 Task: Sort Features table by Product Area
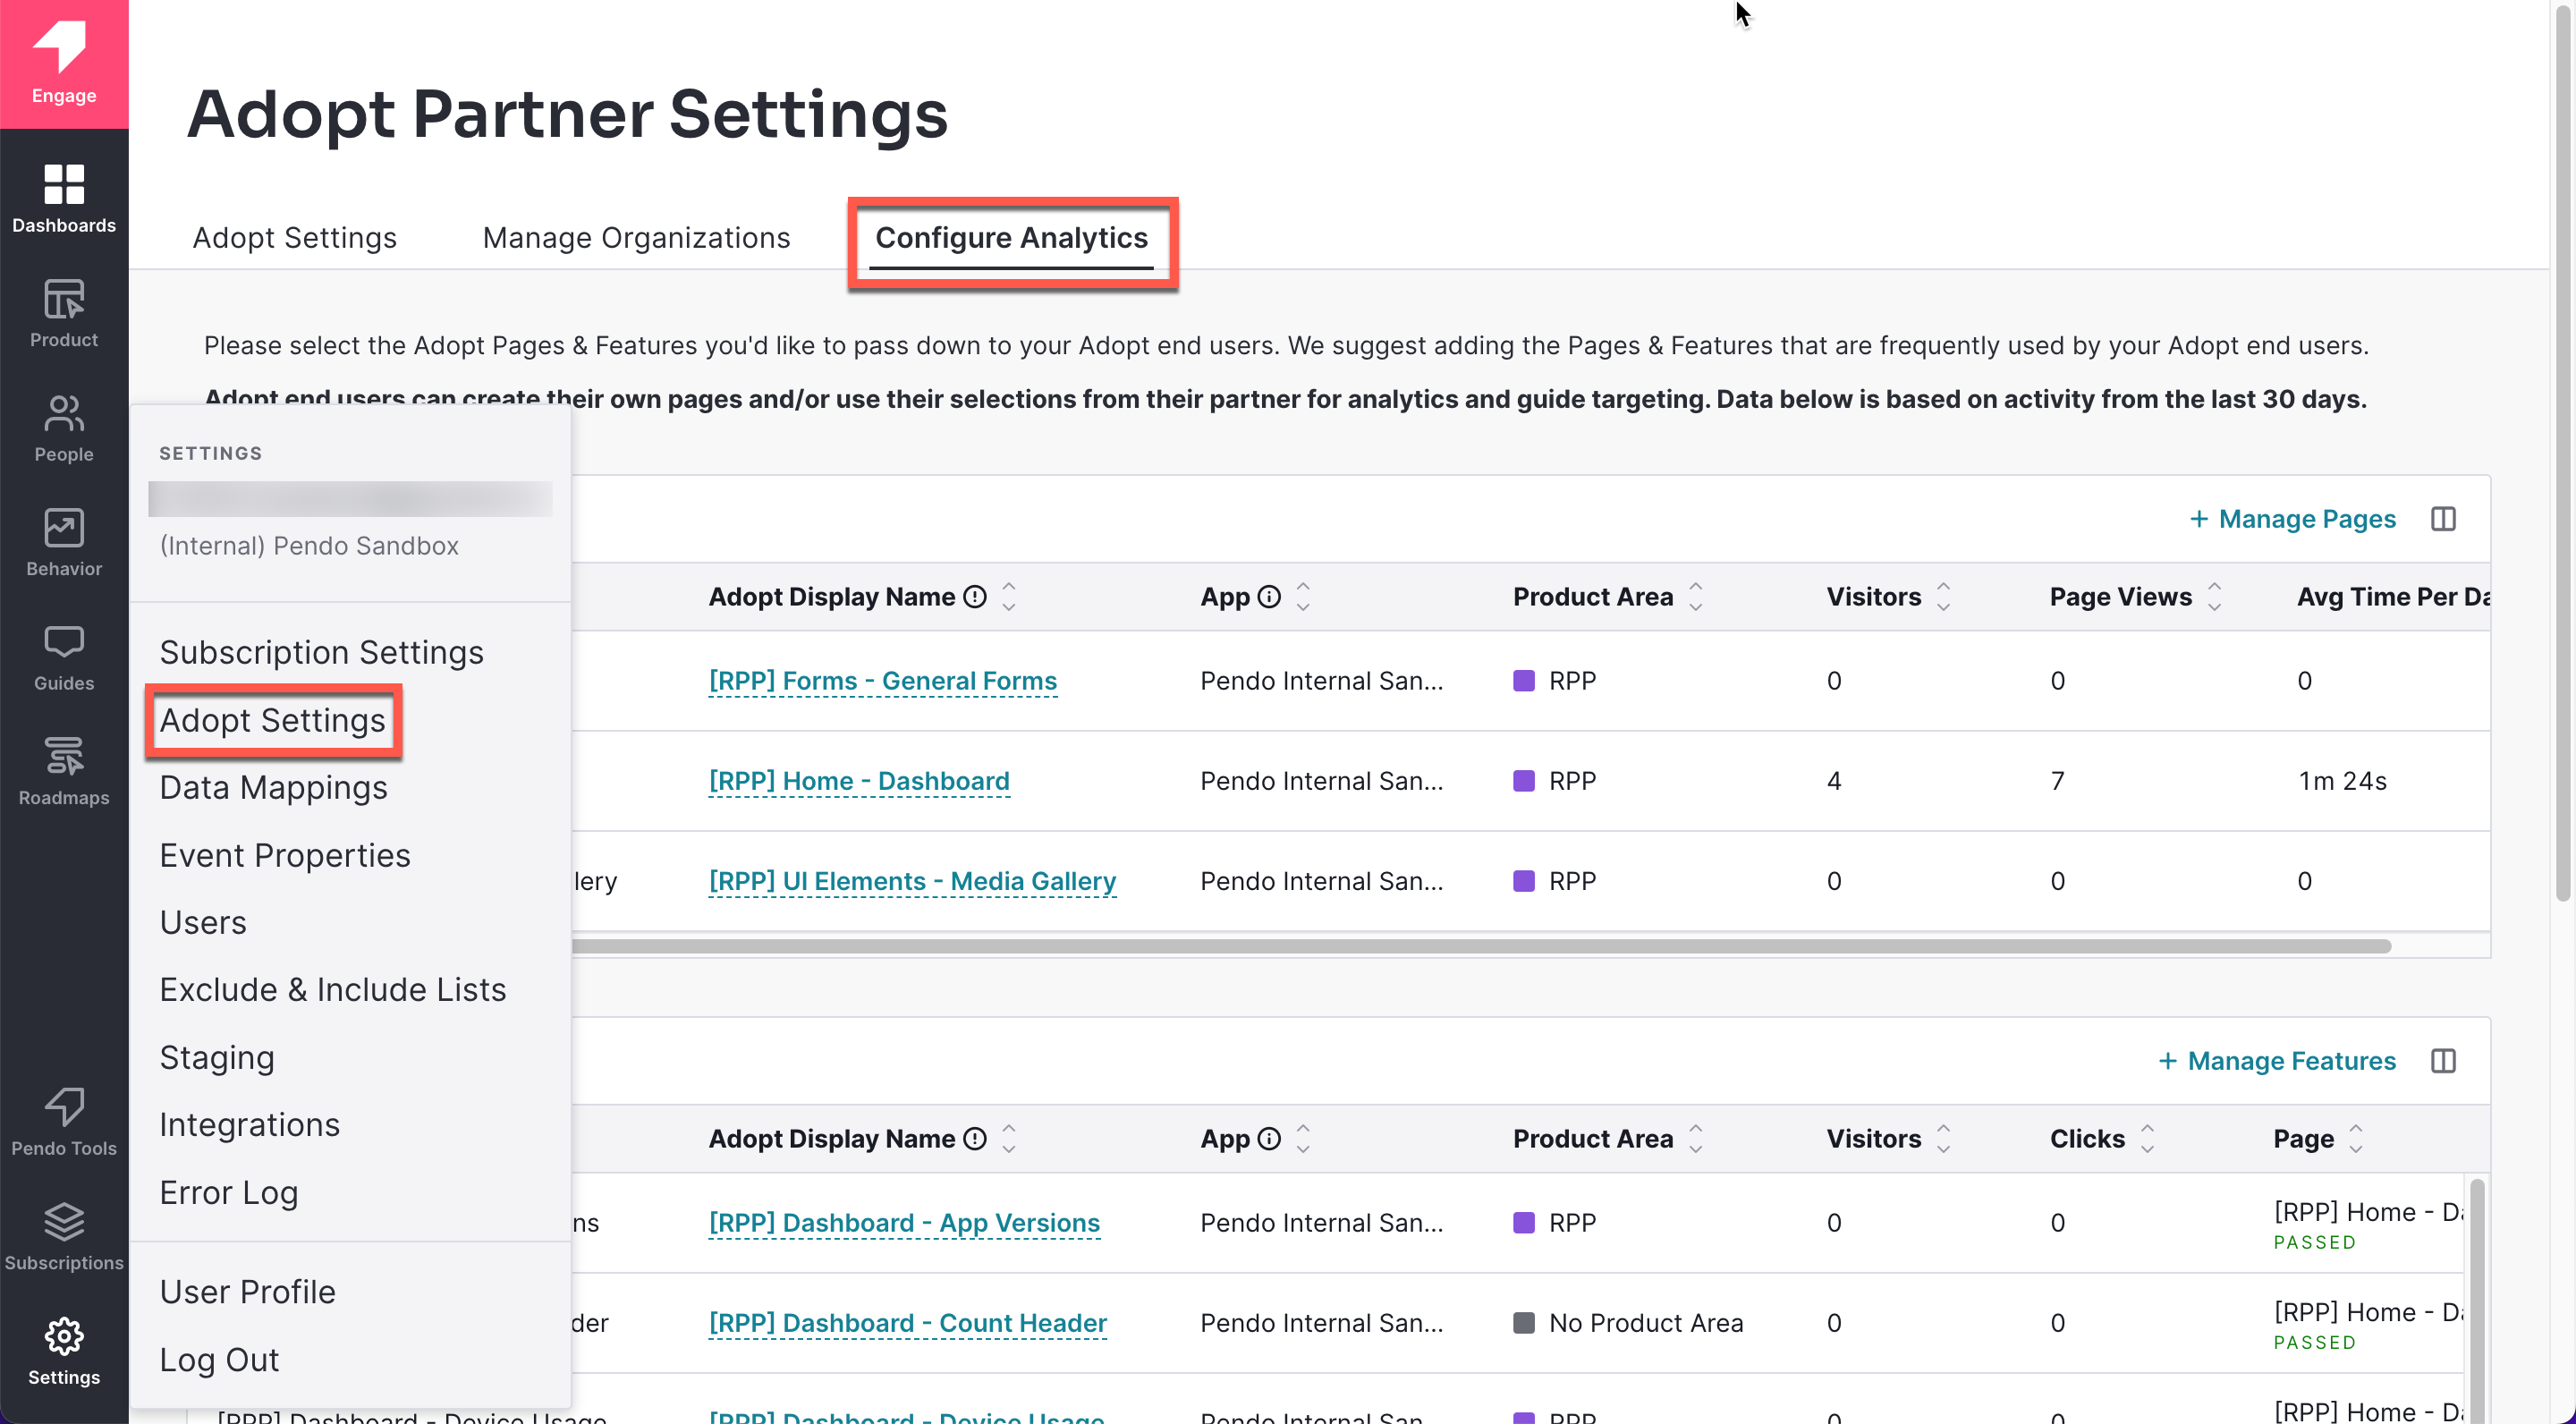[x=1696, y=1139]
